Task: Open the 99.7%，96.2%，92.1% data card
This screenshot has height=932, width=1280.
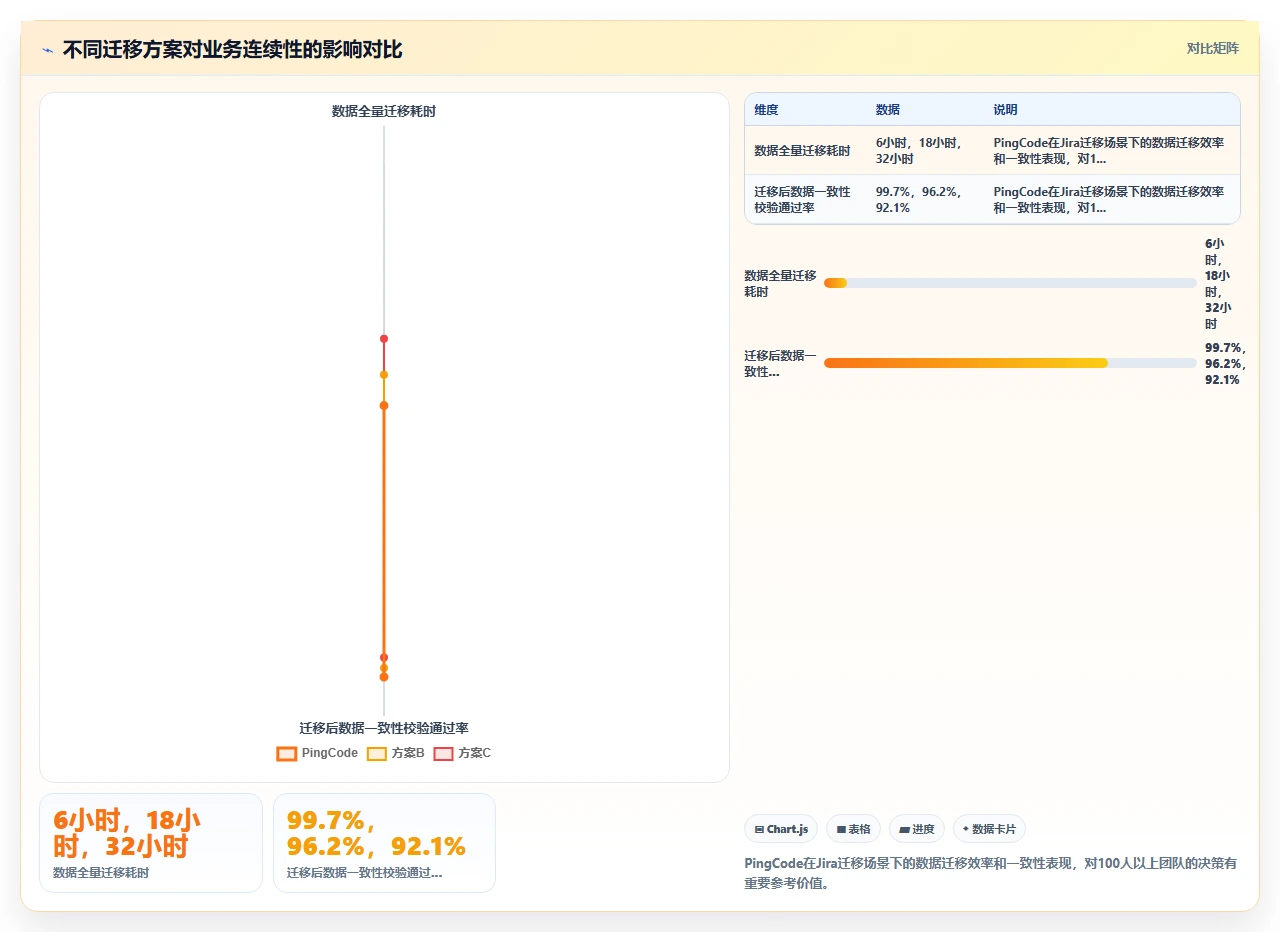Action: pyautogui.click(x=384, y=843)
